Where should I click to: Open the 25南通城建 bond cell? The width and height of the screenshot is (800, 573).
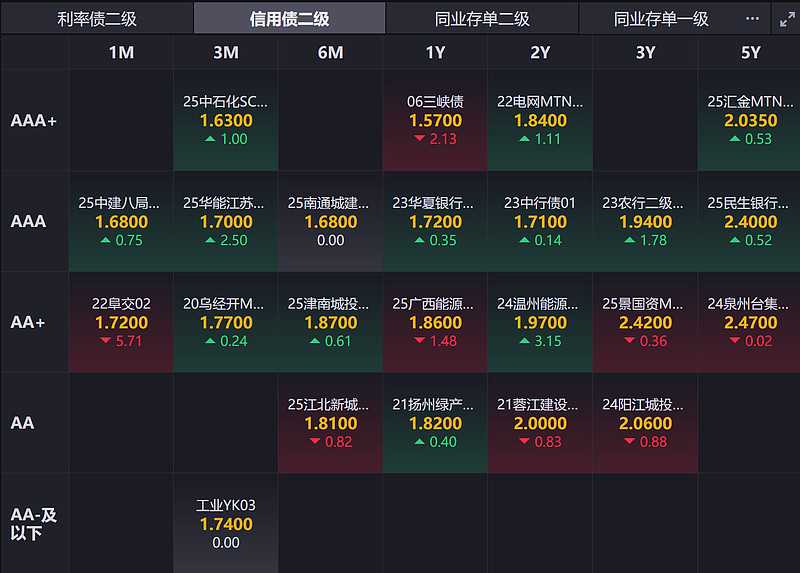coord(331,221)
